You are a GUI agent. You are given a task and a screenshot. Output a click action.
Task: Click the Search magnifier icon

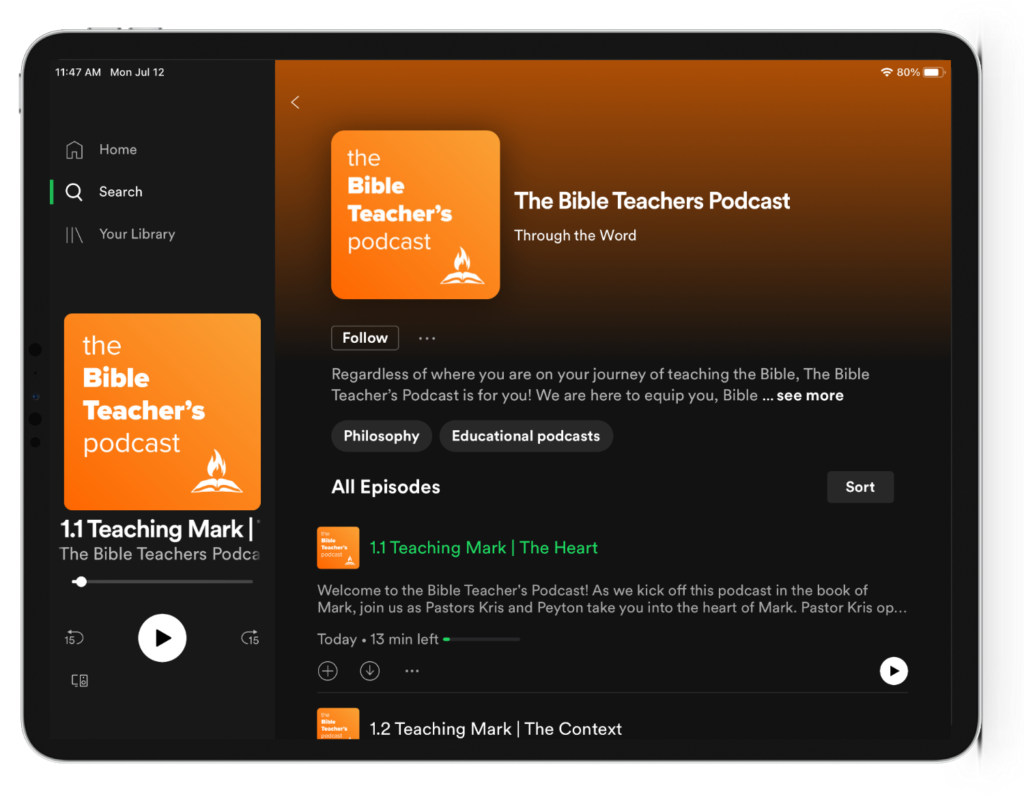[x=74, y=192]
